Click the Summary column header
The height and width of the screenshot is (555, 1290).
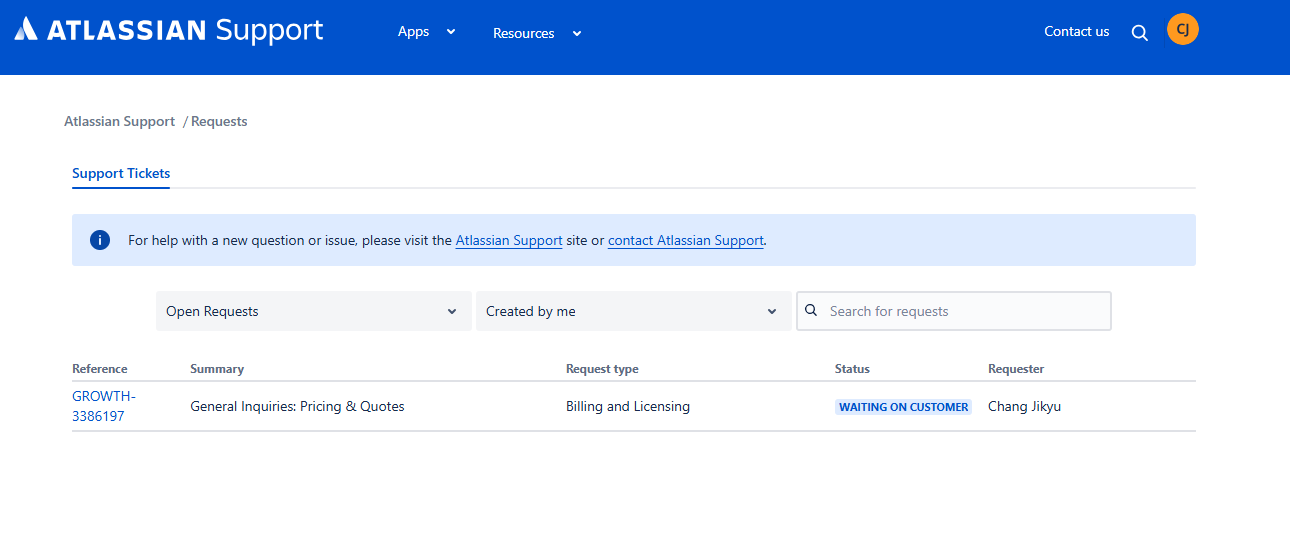pos(217,369)
